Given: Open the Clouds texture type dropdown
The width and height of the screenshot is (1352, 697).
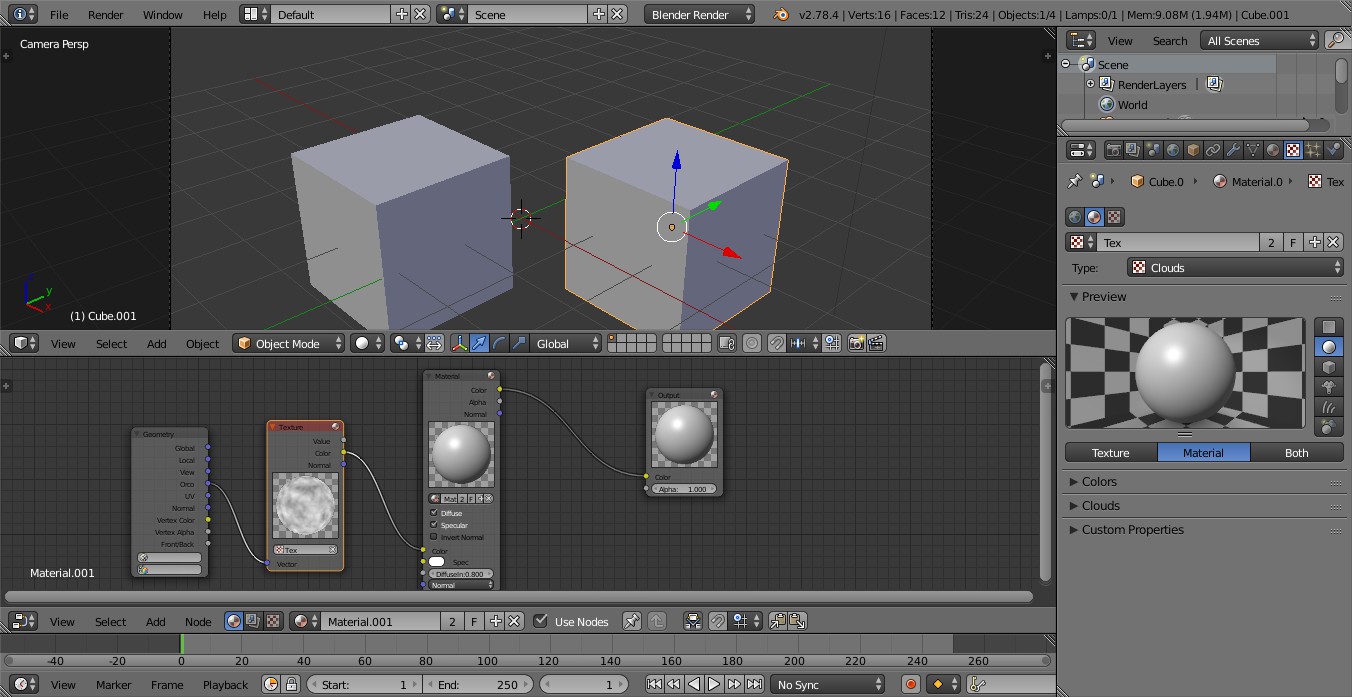Looking at the screenshot, I should click(1234, 267).
